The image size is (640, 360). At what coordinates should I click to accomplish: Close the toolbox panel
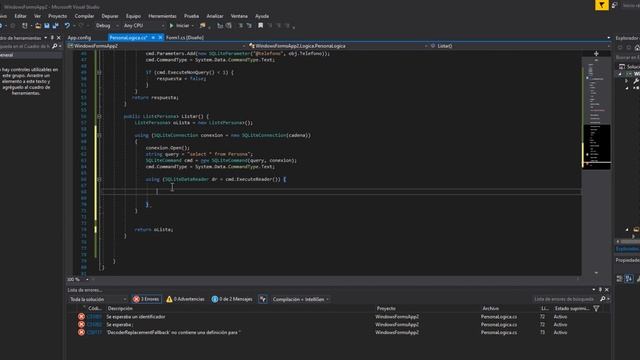[58, 38]
